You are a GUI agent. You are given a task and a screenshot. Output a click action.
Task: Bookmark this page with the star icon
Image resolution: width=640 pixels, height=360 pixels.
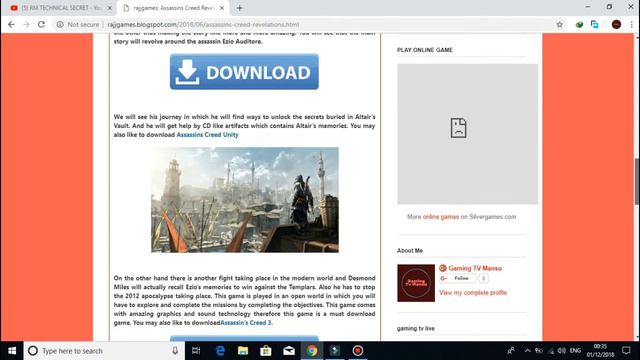tap(560, 24)
